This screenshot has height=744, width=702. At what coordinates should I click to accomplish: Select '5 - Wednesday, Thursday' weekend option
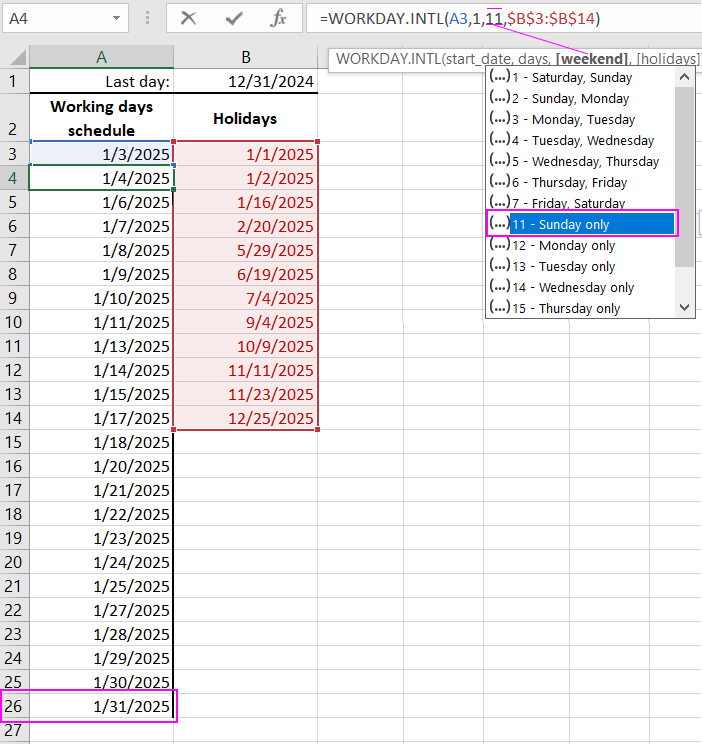click(x=581, y=161)
